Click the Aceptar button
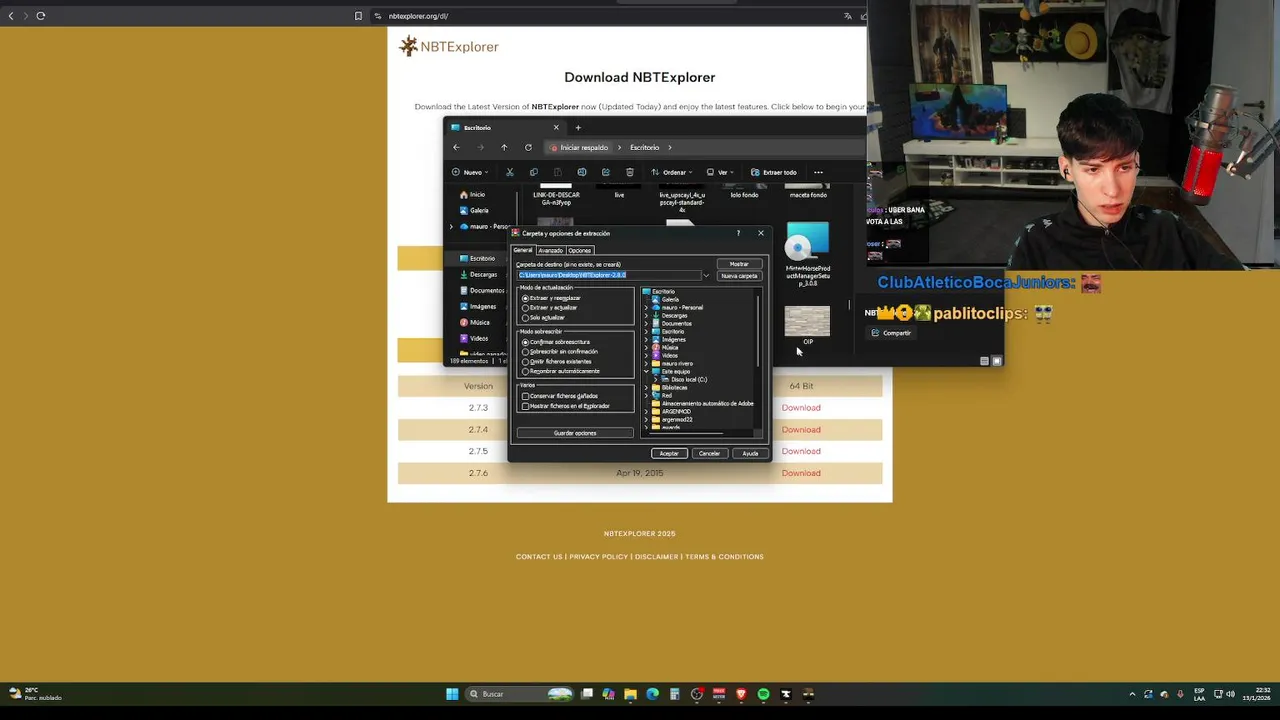Viewport: 1280px width, 720px height. pos(669,453)
